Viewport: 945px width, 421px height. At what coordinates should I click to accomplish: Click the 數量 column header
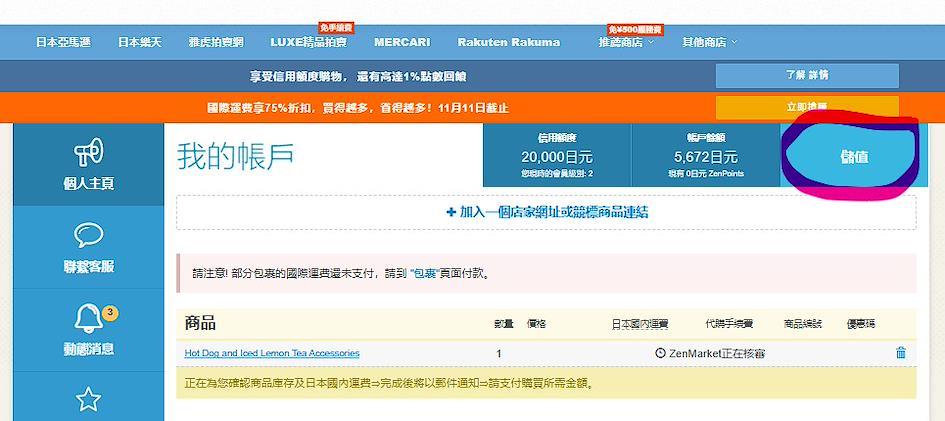click(x=503, y=324)
